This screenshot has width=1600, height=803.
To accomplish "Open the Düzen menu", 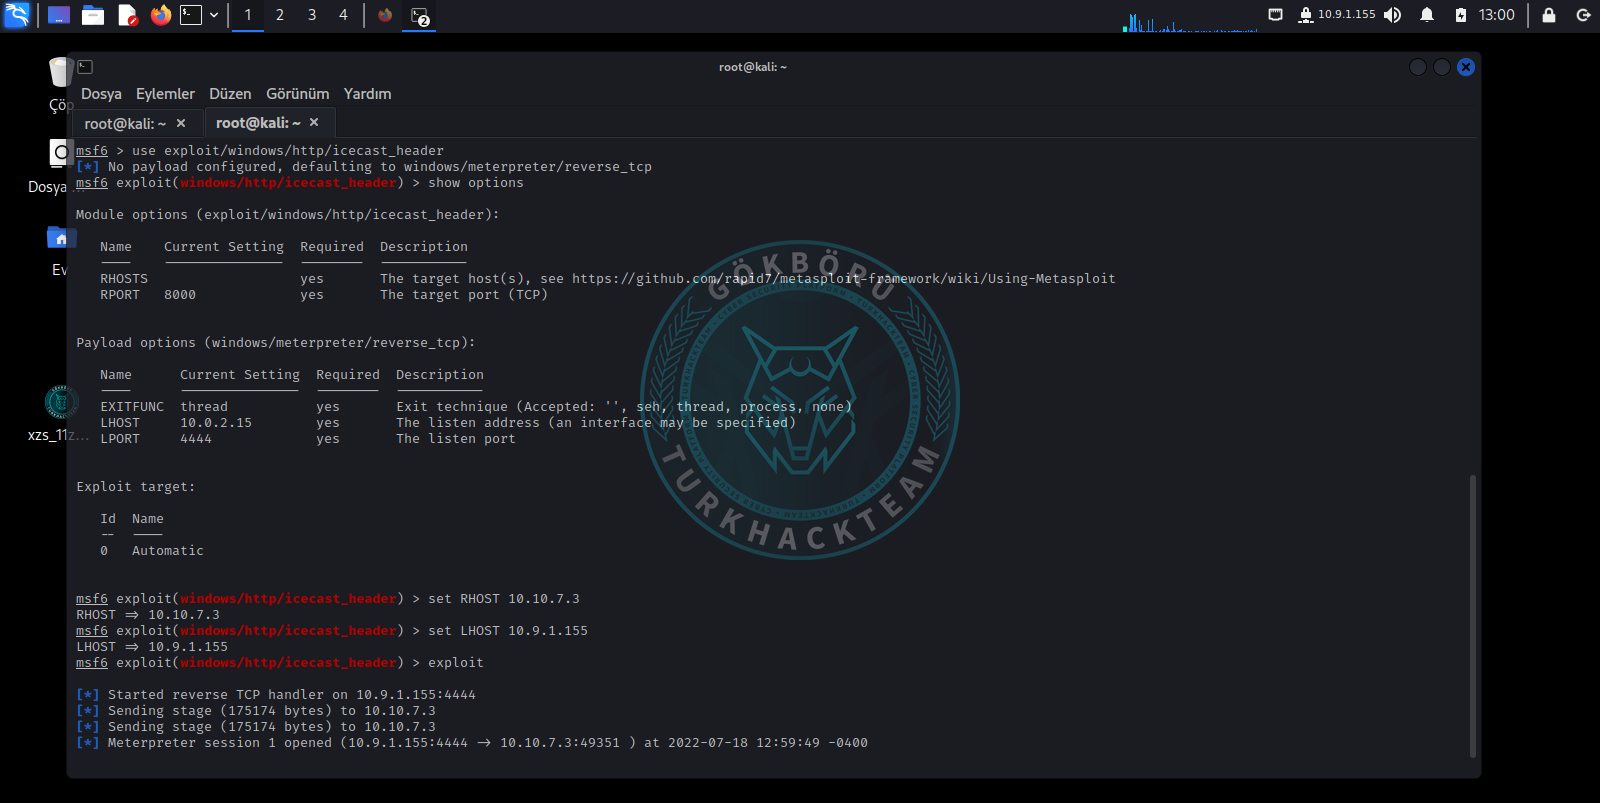I will click(x=230, y=94).
